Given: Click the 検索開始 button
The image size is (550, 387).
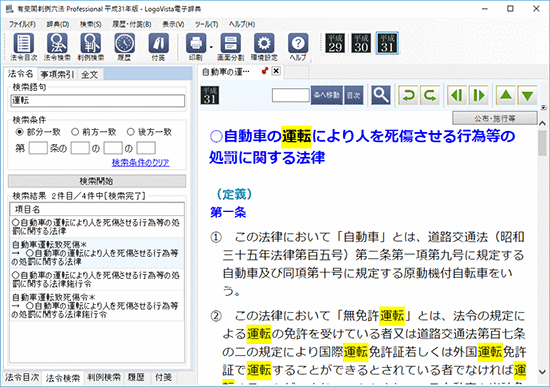Looking at the screenshot, I should 97,181.
